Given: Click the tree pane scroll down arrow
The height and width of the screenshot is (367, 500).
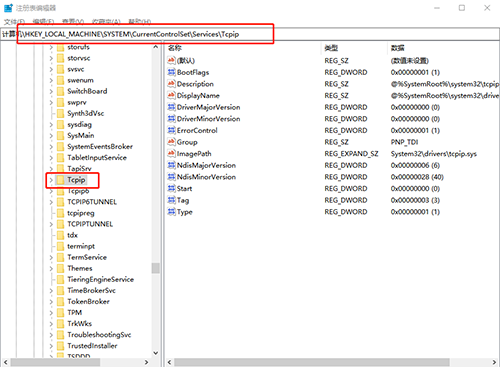Looking at the screenshot, I should (x=155, y=353).
